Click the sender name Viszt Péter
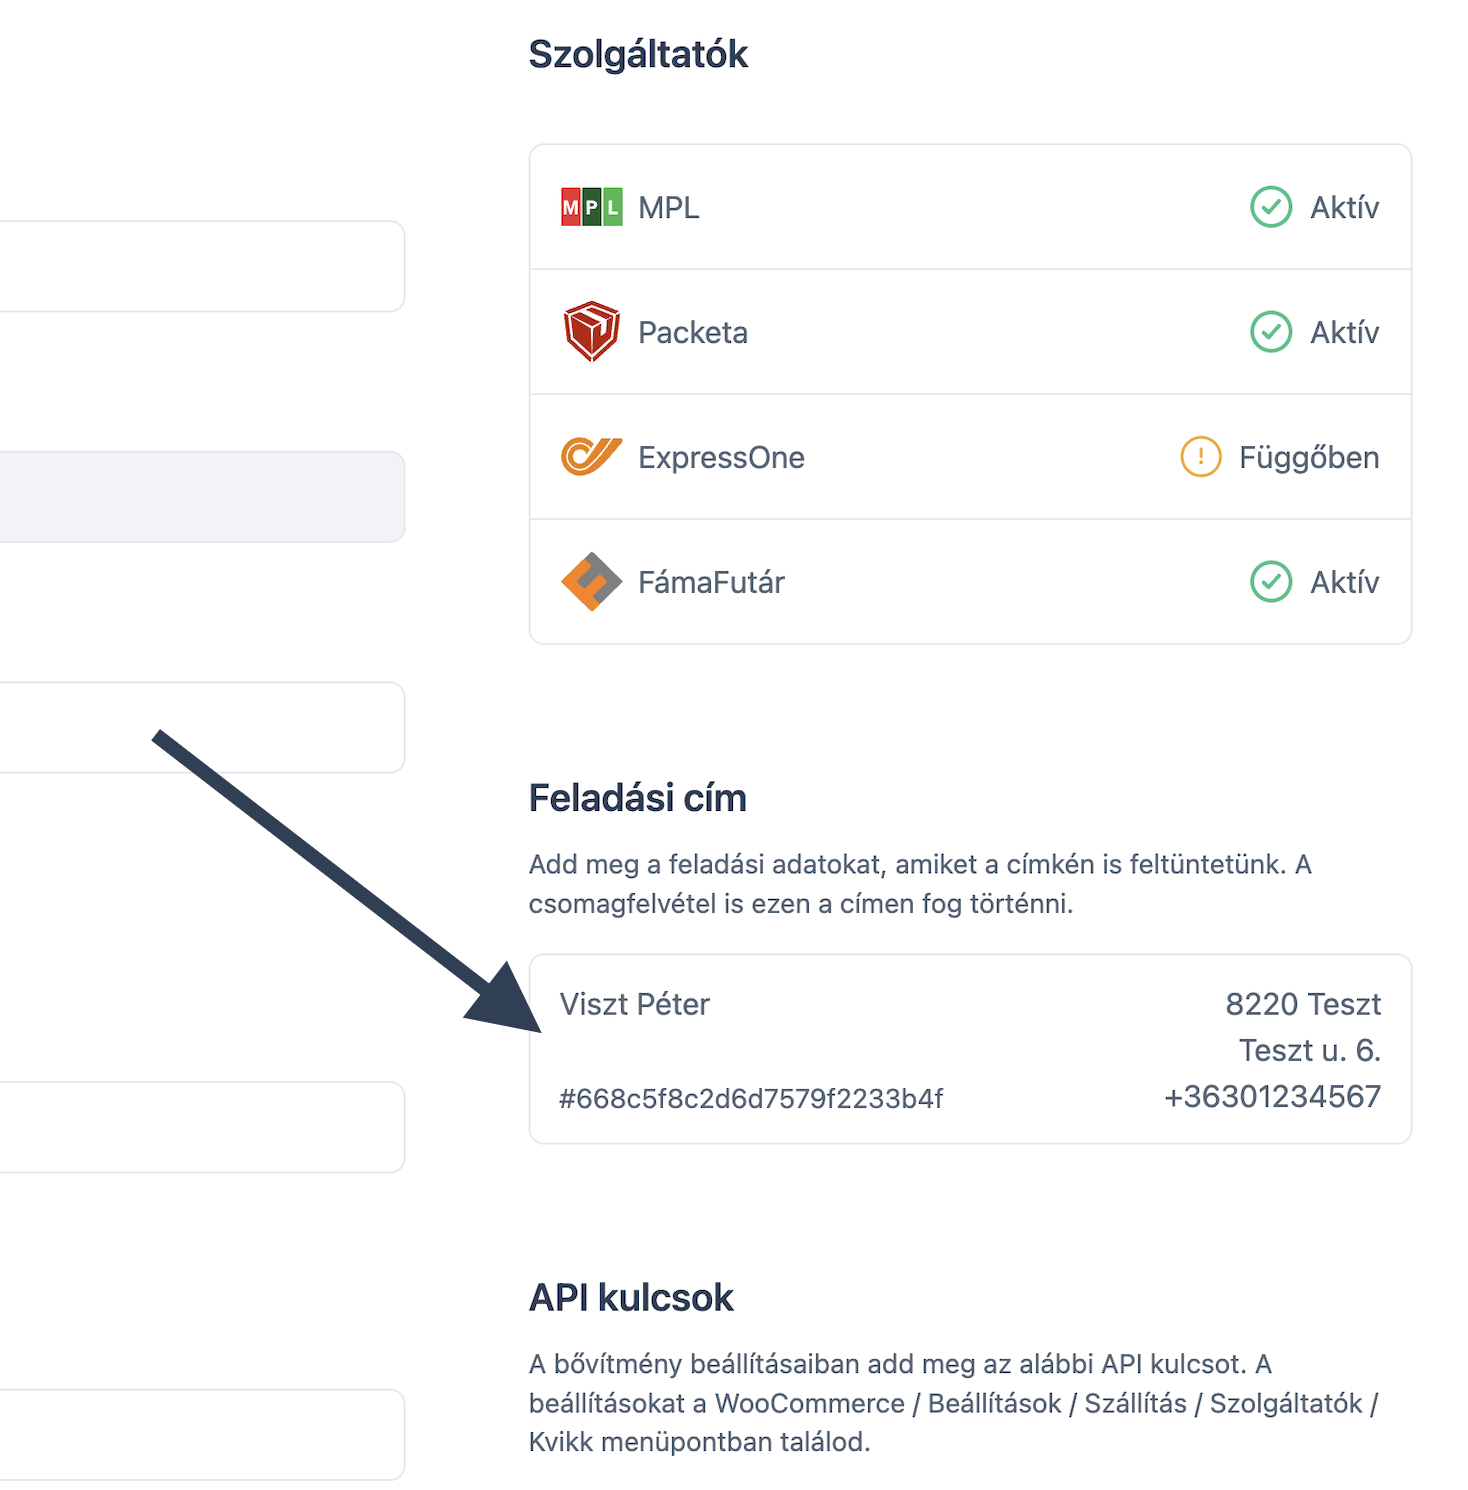The height and width of the screenshot is (1490, 1468). 634,1004
